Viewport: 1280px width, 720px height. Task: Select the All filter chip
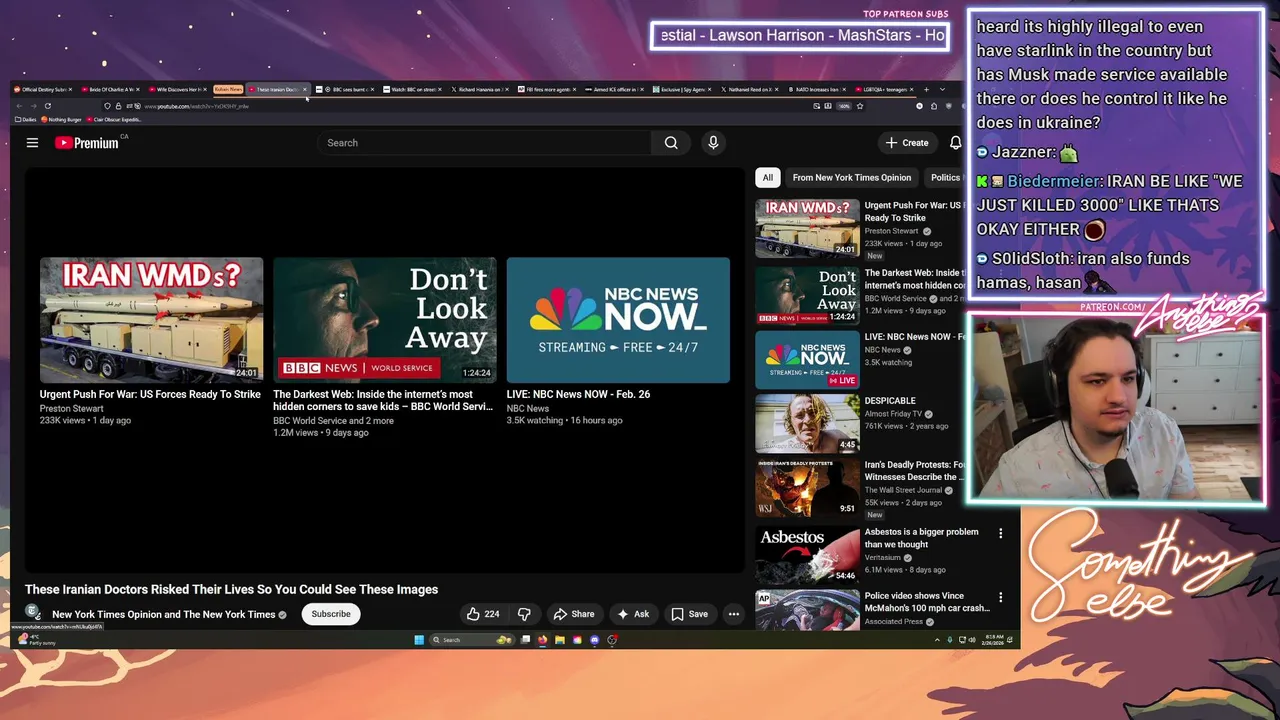click(x=767, y=178)
